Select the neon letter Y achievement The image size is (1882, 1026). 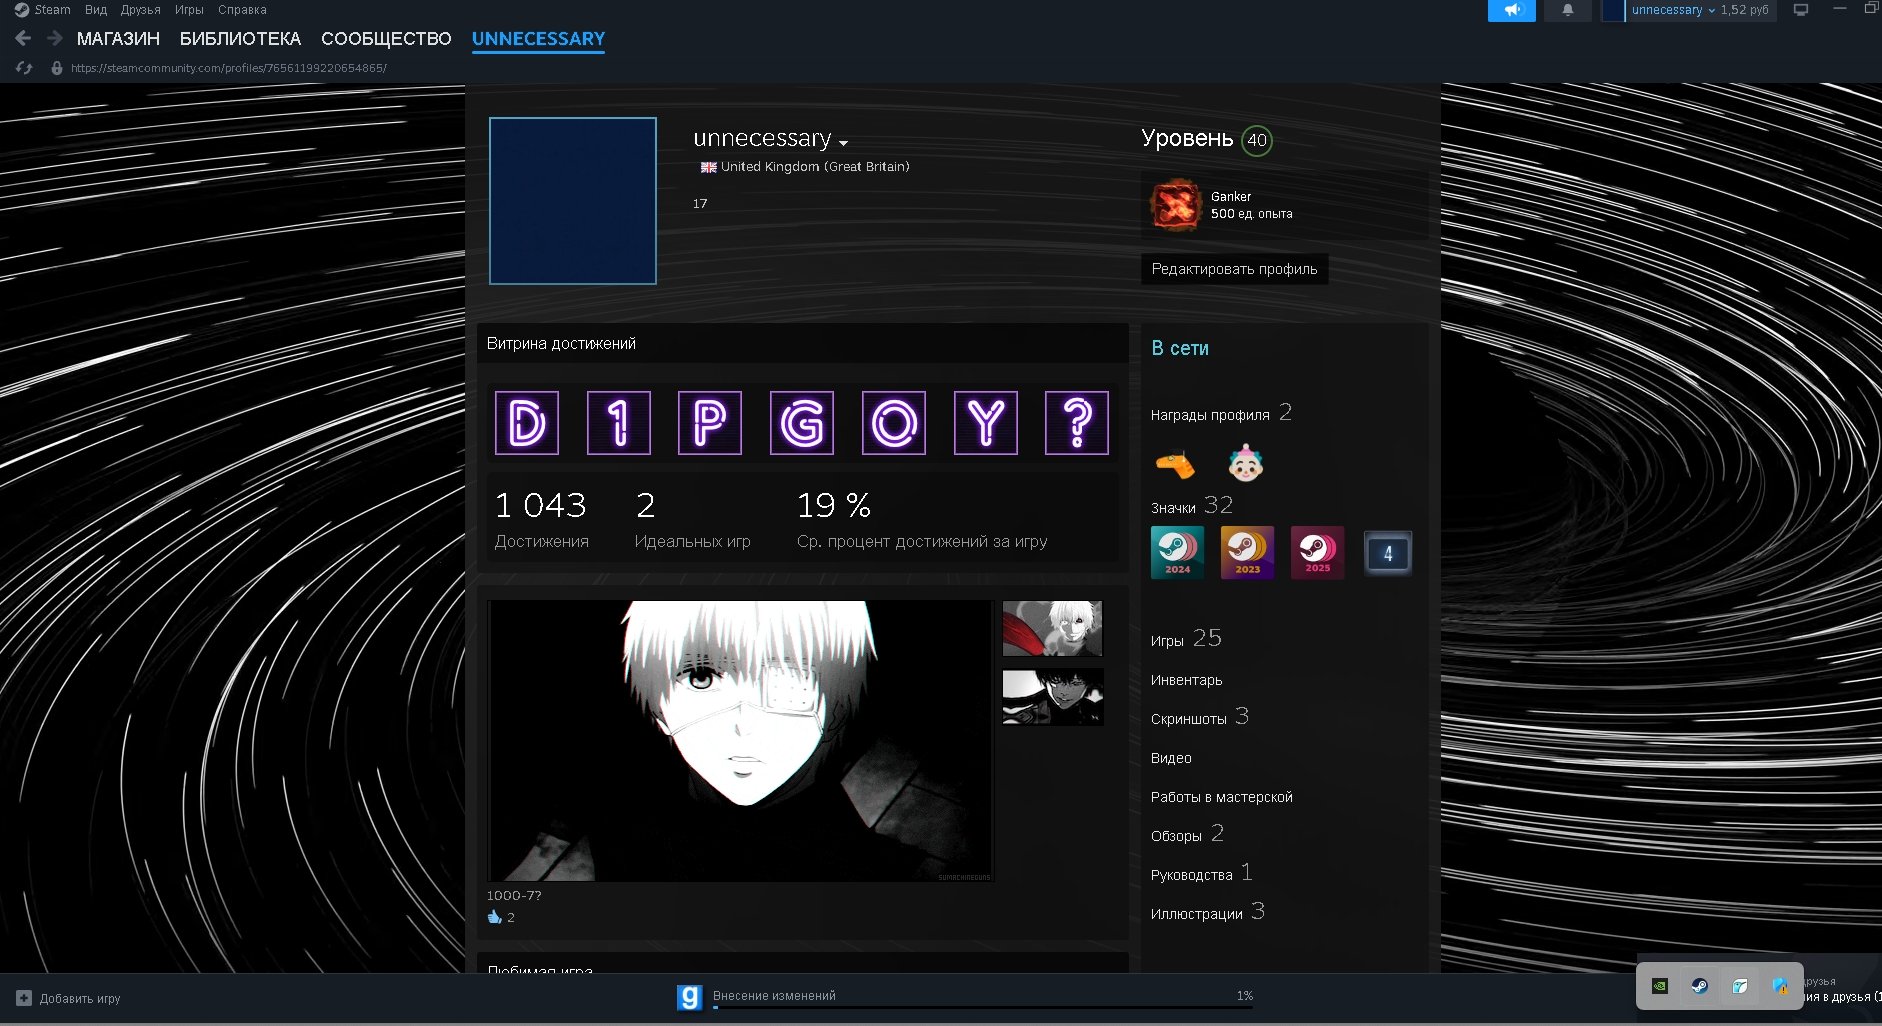[986, 423]
